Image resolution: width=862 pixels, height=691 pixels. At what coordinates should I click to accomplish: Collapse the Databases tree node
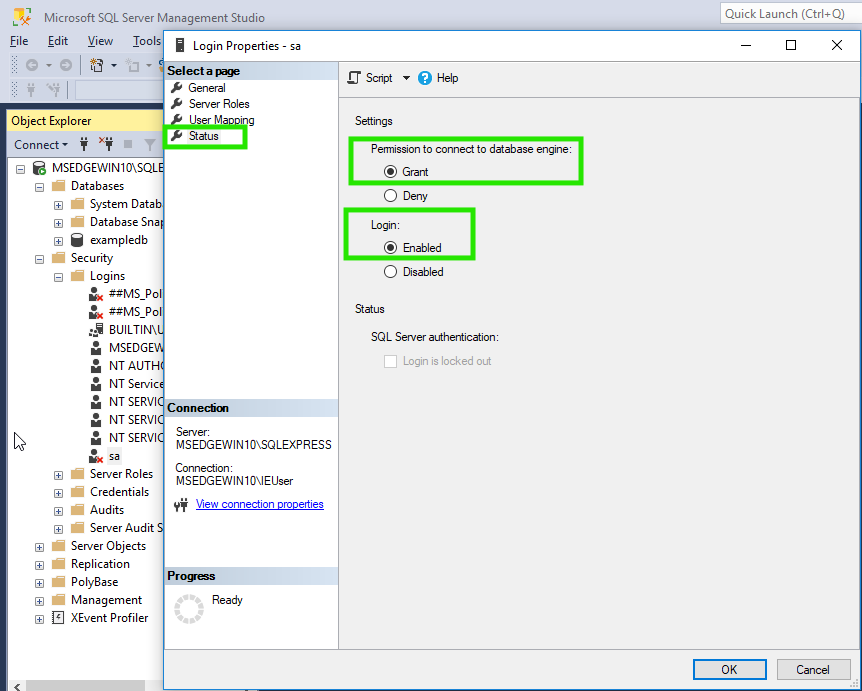click(38, 185)
